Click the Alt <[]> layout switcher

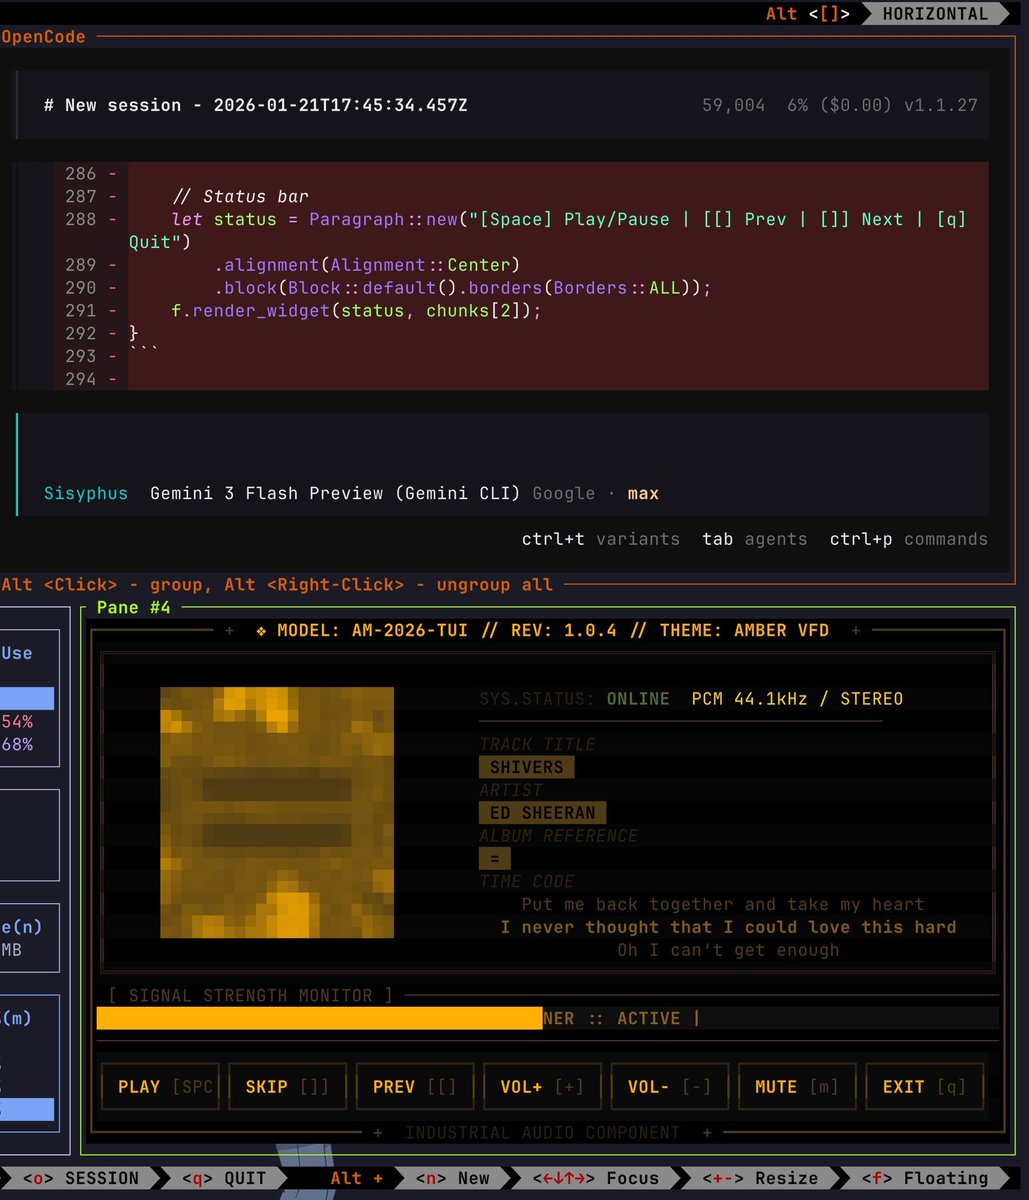pyautogui.click(x=808, y=13)
